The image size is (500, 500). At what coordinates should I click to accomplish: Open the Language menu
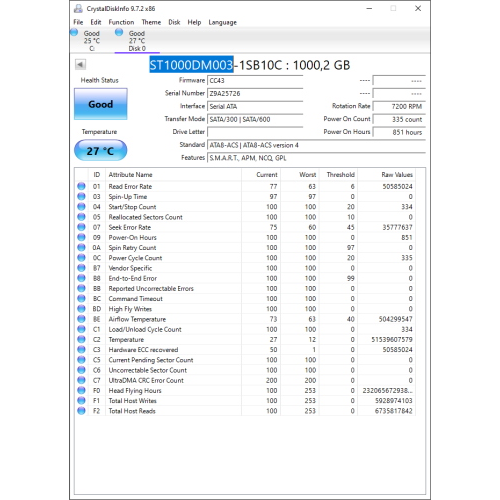pos(223,22)
